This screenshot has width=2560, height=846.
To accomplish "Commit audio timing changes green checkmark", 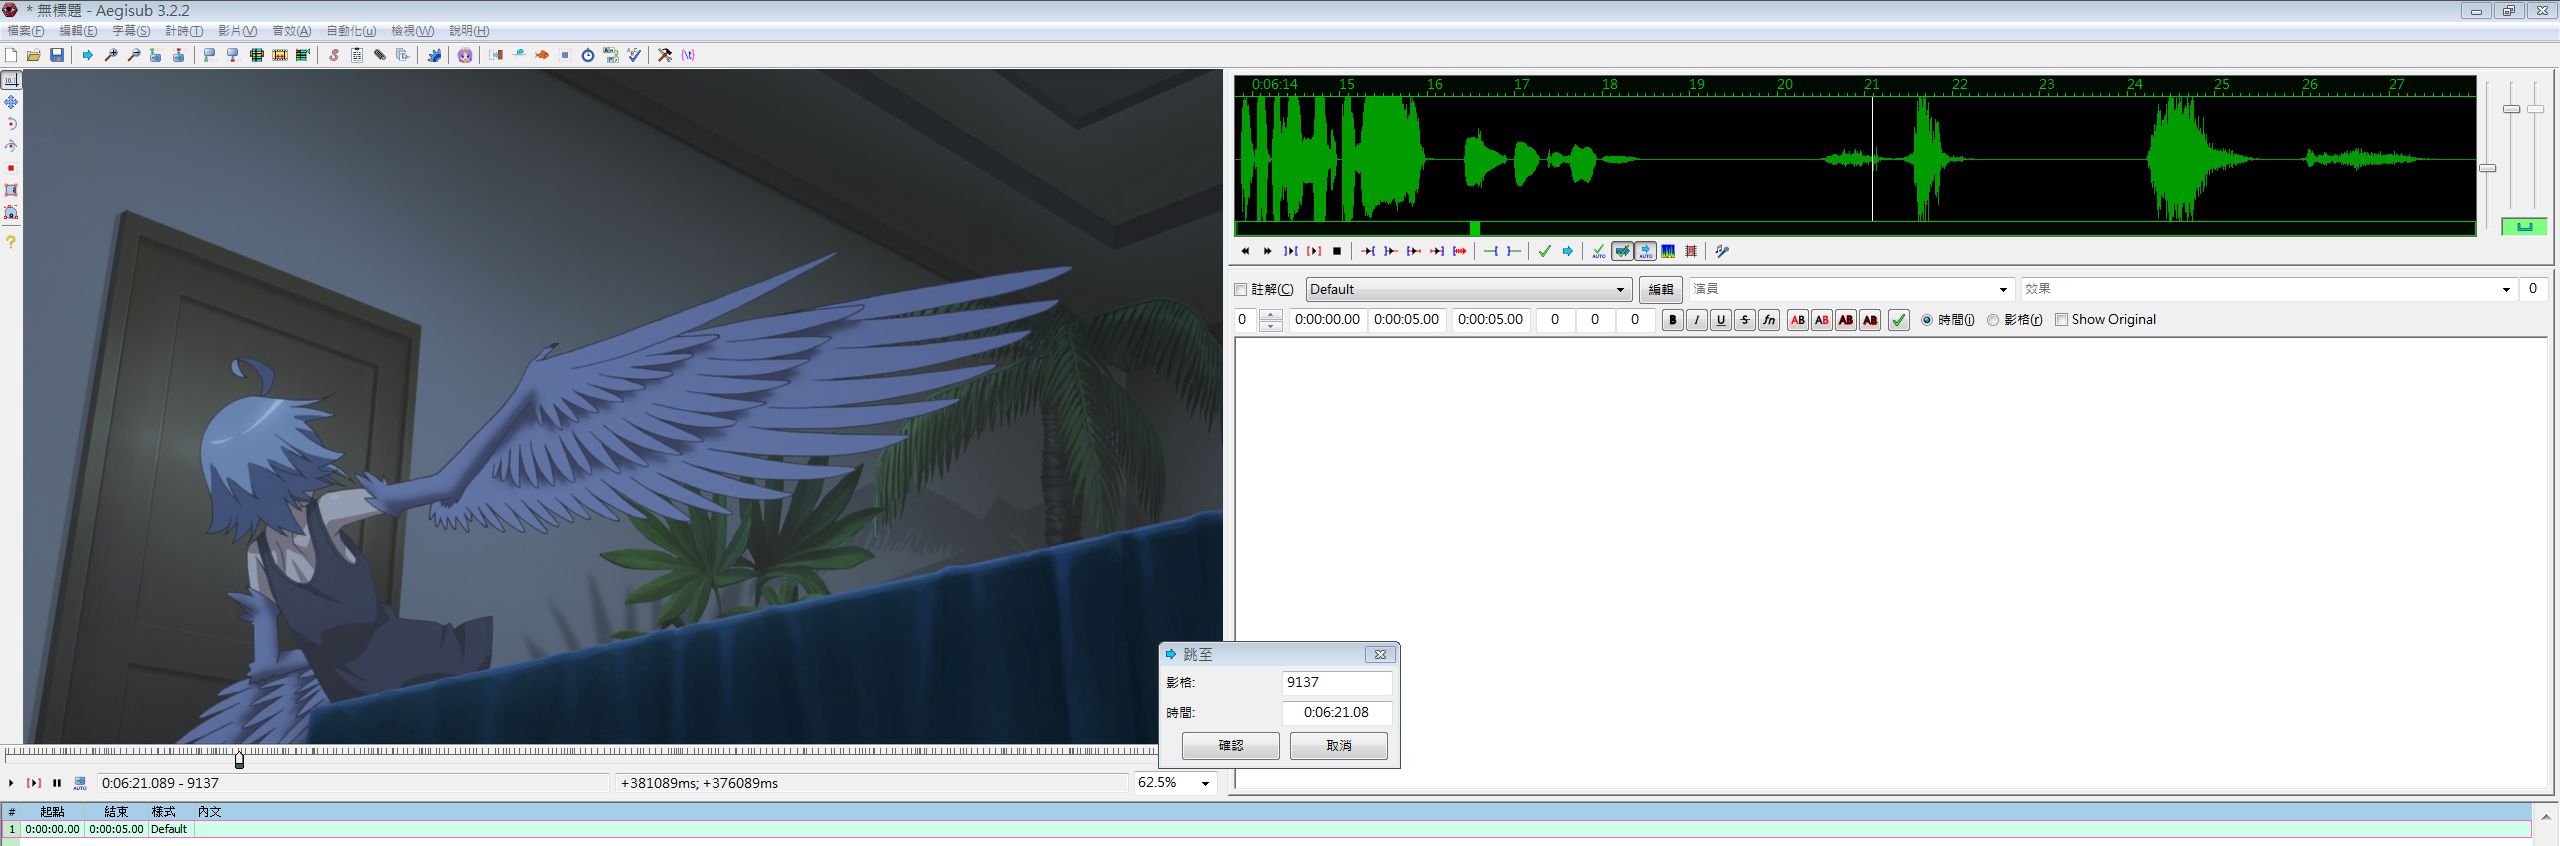I will point(1545,251).
